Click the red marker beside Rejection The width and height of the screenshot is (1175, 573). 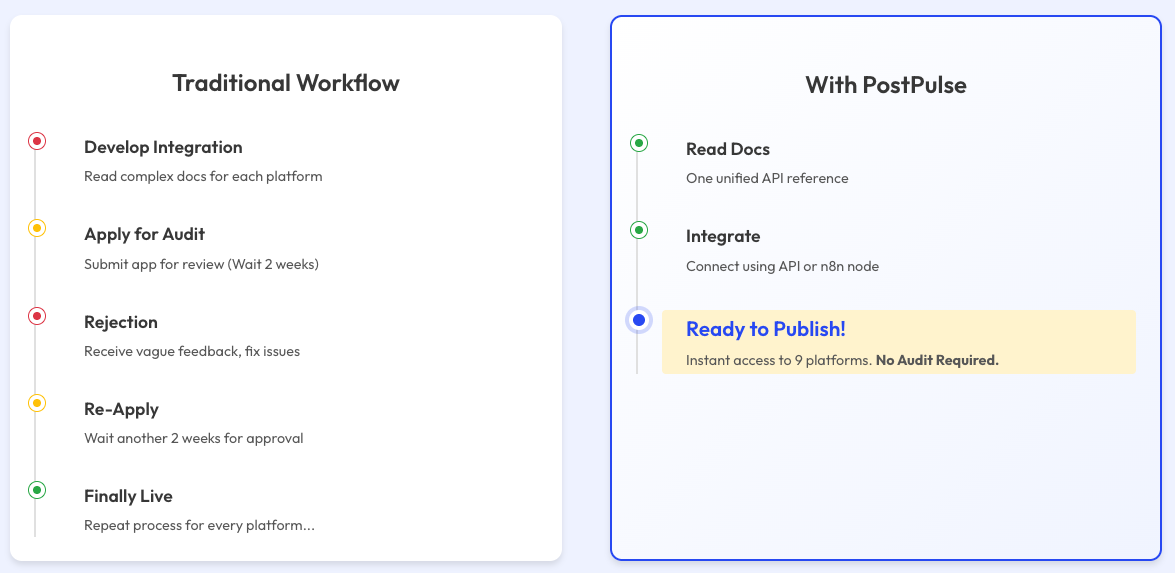point(37,315)
